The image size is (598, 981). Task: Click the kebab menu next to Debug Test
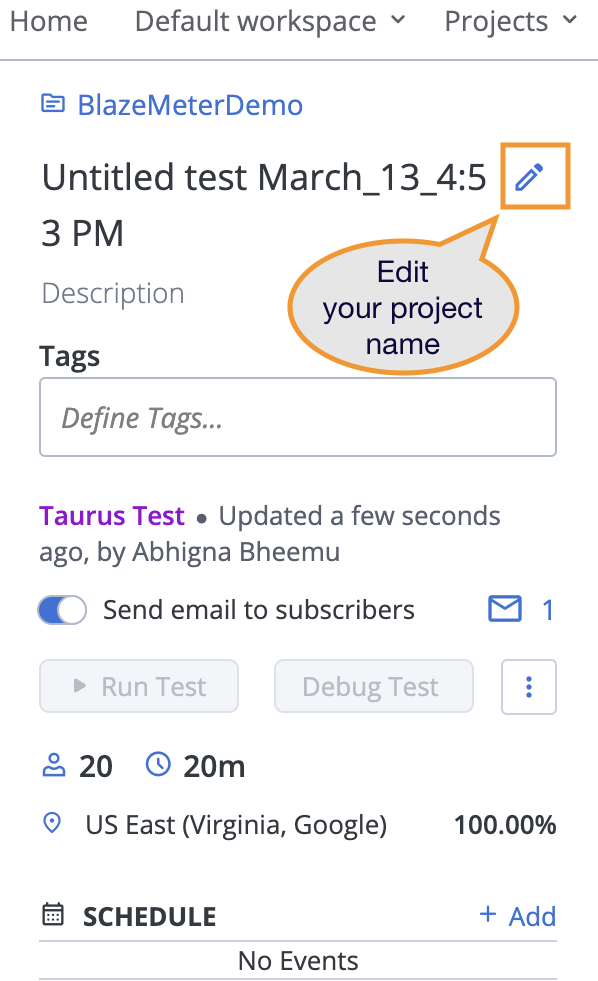click(528, 687)
